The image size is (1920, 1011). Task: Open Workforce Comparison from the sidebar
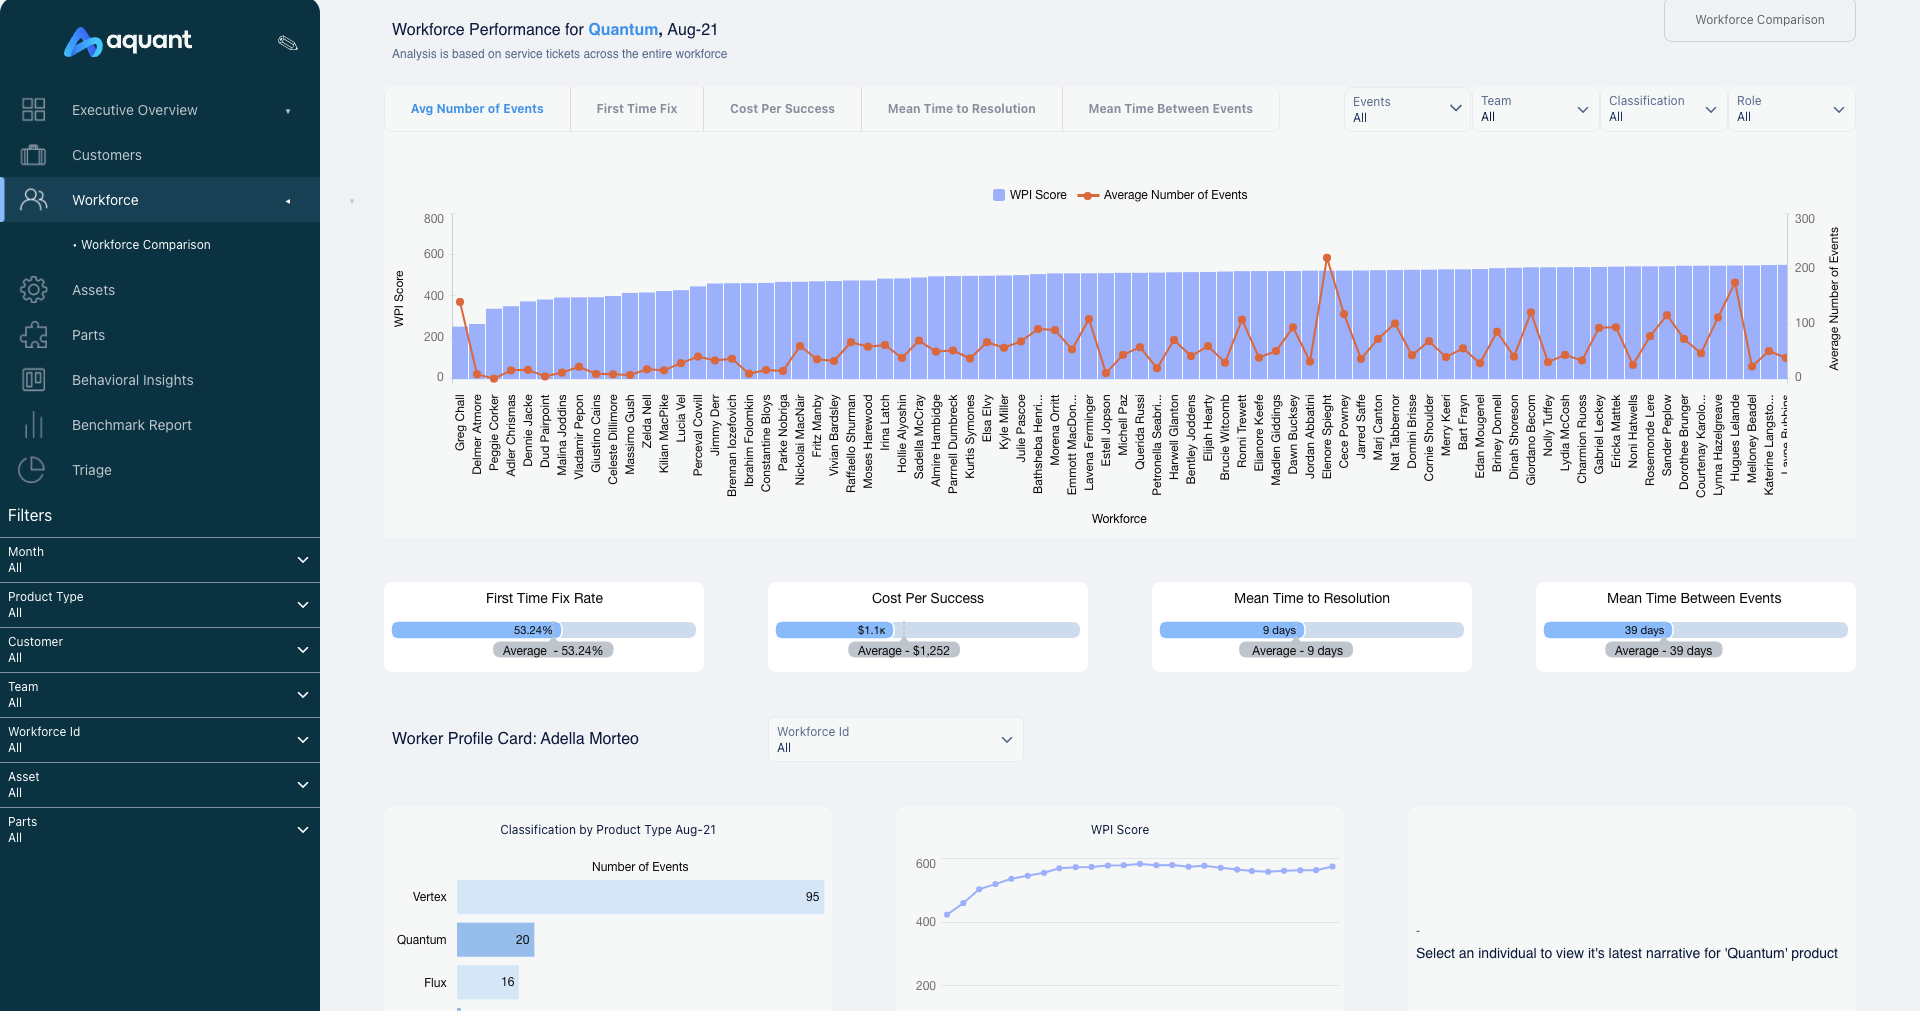pos(146,244)
